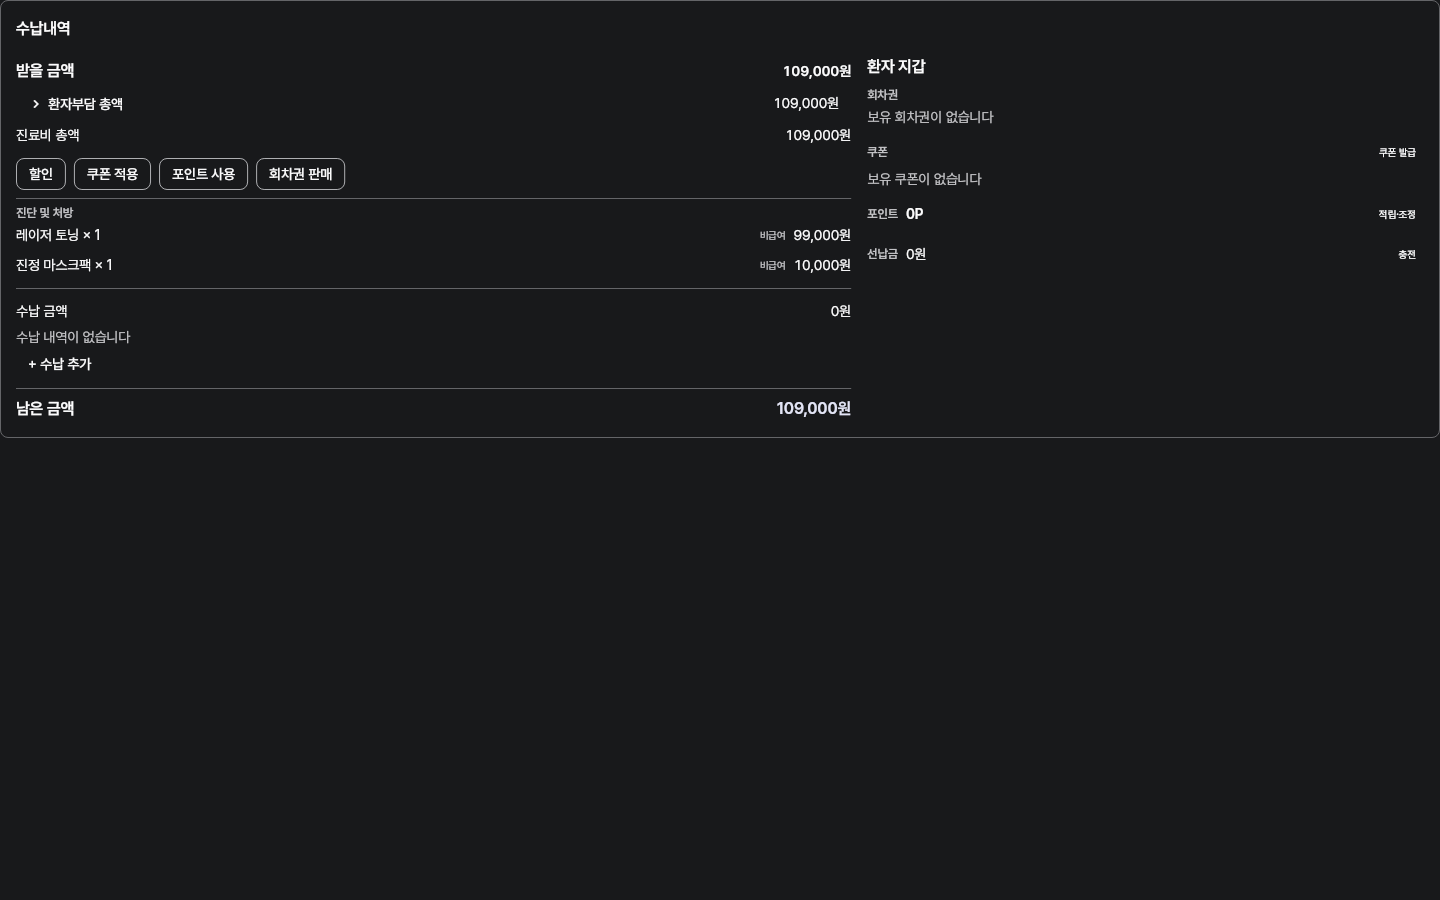Click 쿠폰 발급 in the patient wallet
Viewport: 1440px width, 900px height.
coord(1397,153)
